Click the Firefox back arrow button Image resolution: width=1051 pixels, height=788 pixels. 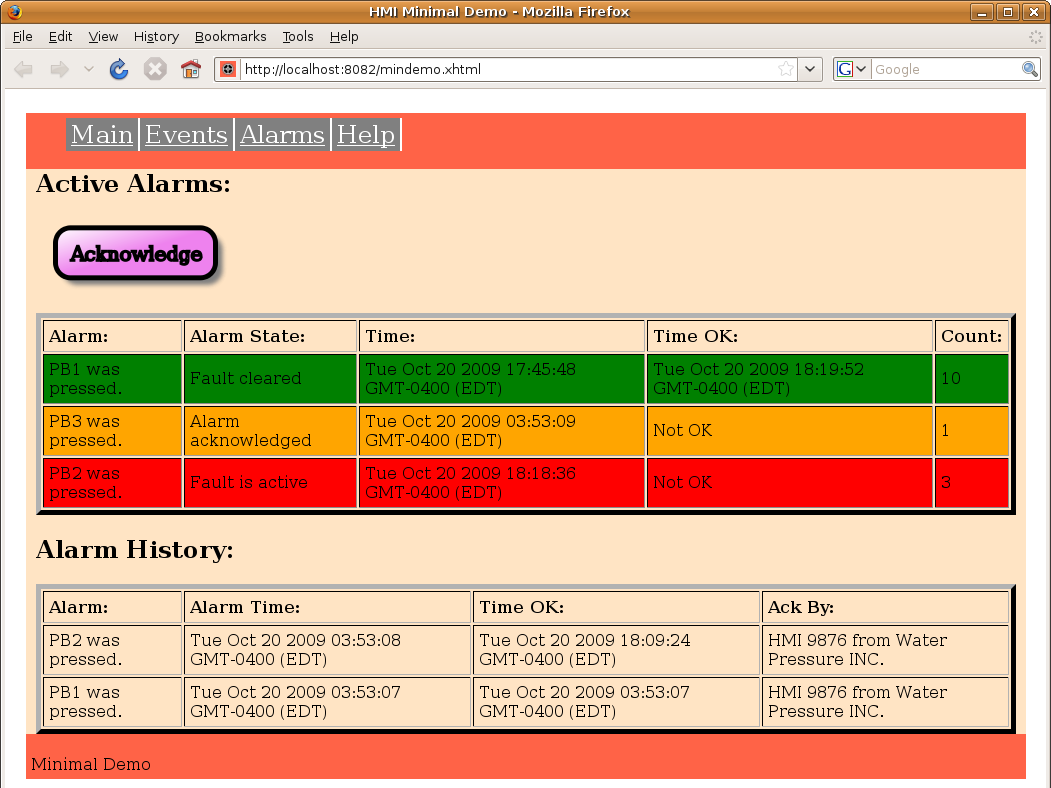(x=24, y=69)
